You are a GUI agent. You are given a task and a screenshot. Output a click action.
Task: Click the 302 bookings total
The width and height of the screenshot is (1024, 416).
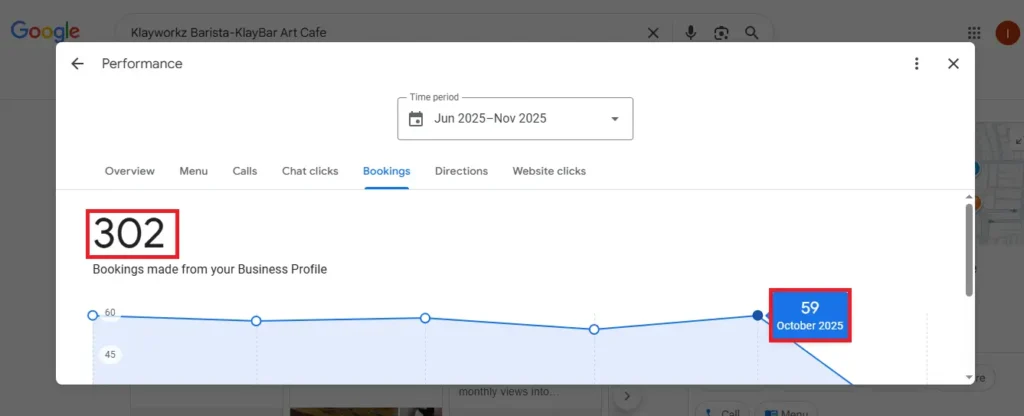(x=129, y=234)
